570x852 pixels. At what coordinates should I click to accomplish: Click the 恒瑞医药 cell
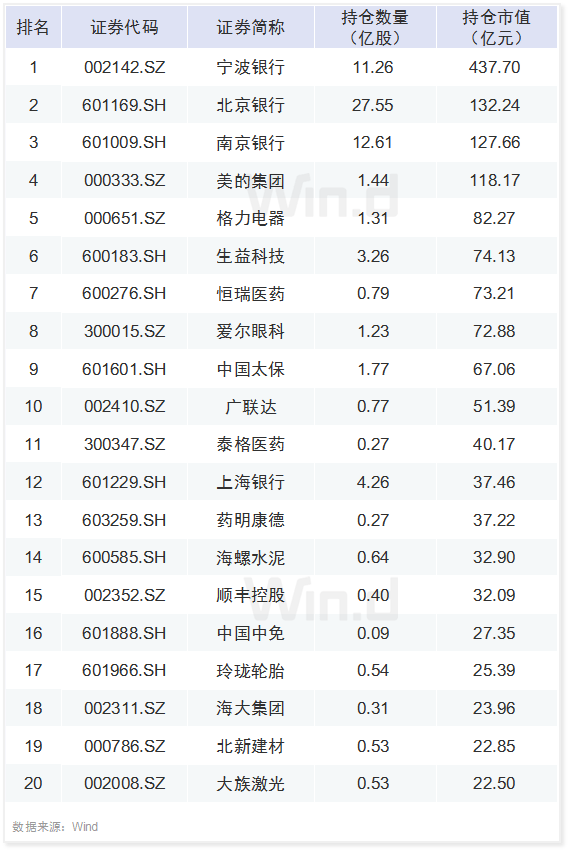pyautogui.click(x=250, y=293)
